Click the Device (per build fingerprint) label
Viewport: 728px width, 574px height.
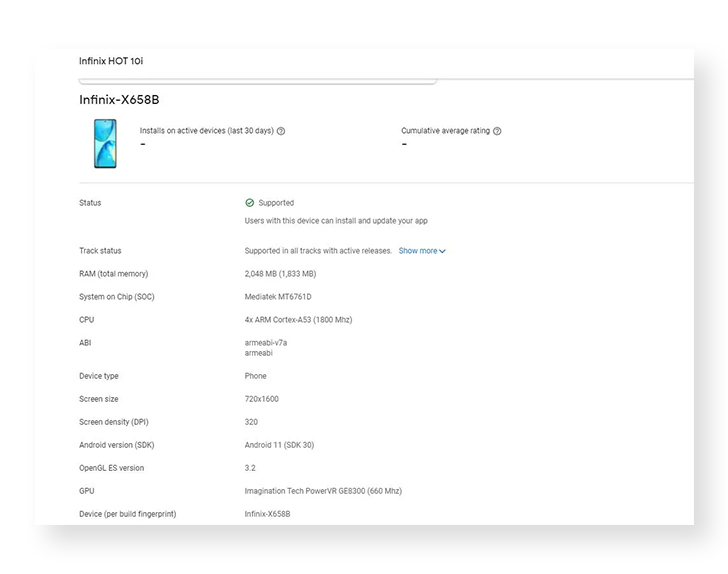128,514
